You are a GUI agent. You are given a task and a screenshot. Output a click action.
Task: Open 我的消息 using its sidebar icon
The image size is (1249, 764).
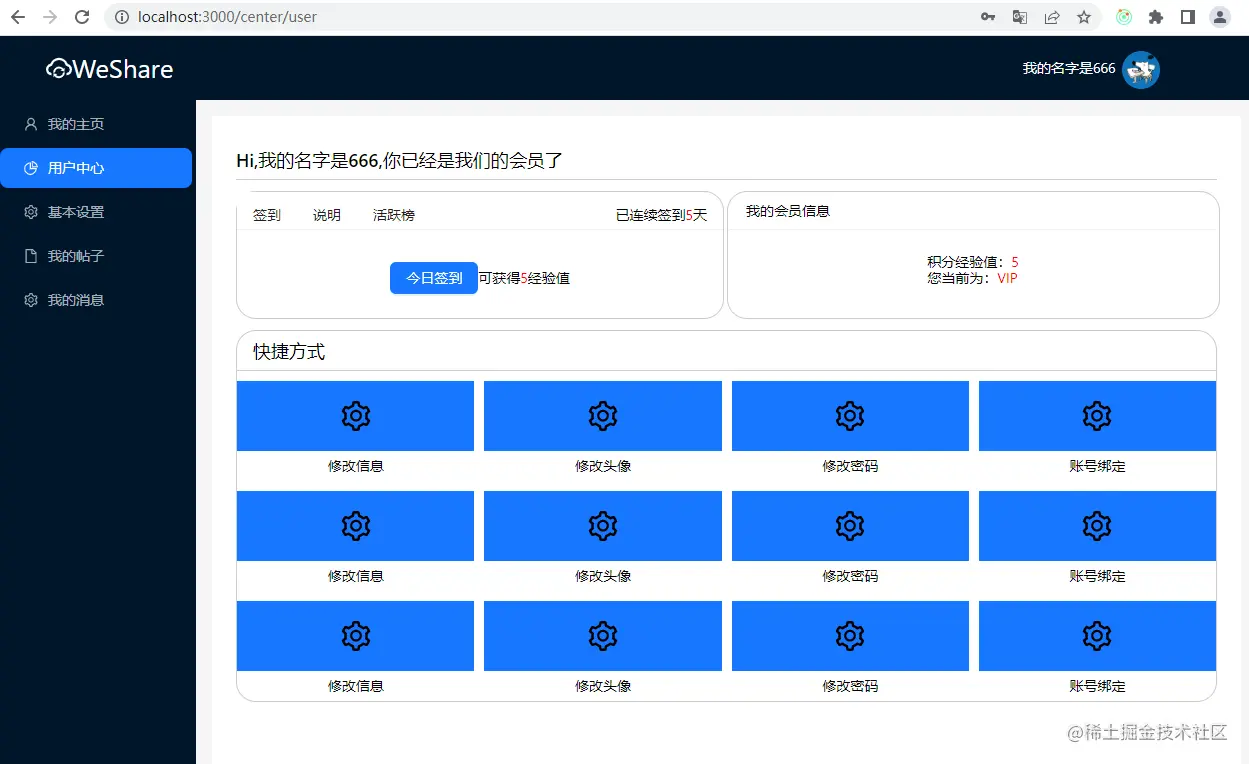pyautogui.click(x=30, y=300)
